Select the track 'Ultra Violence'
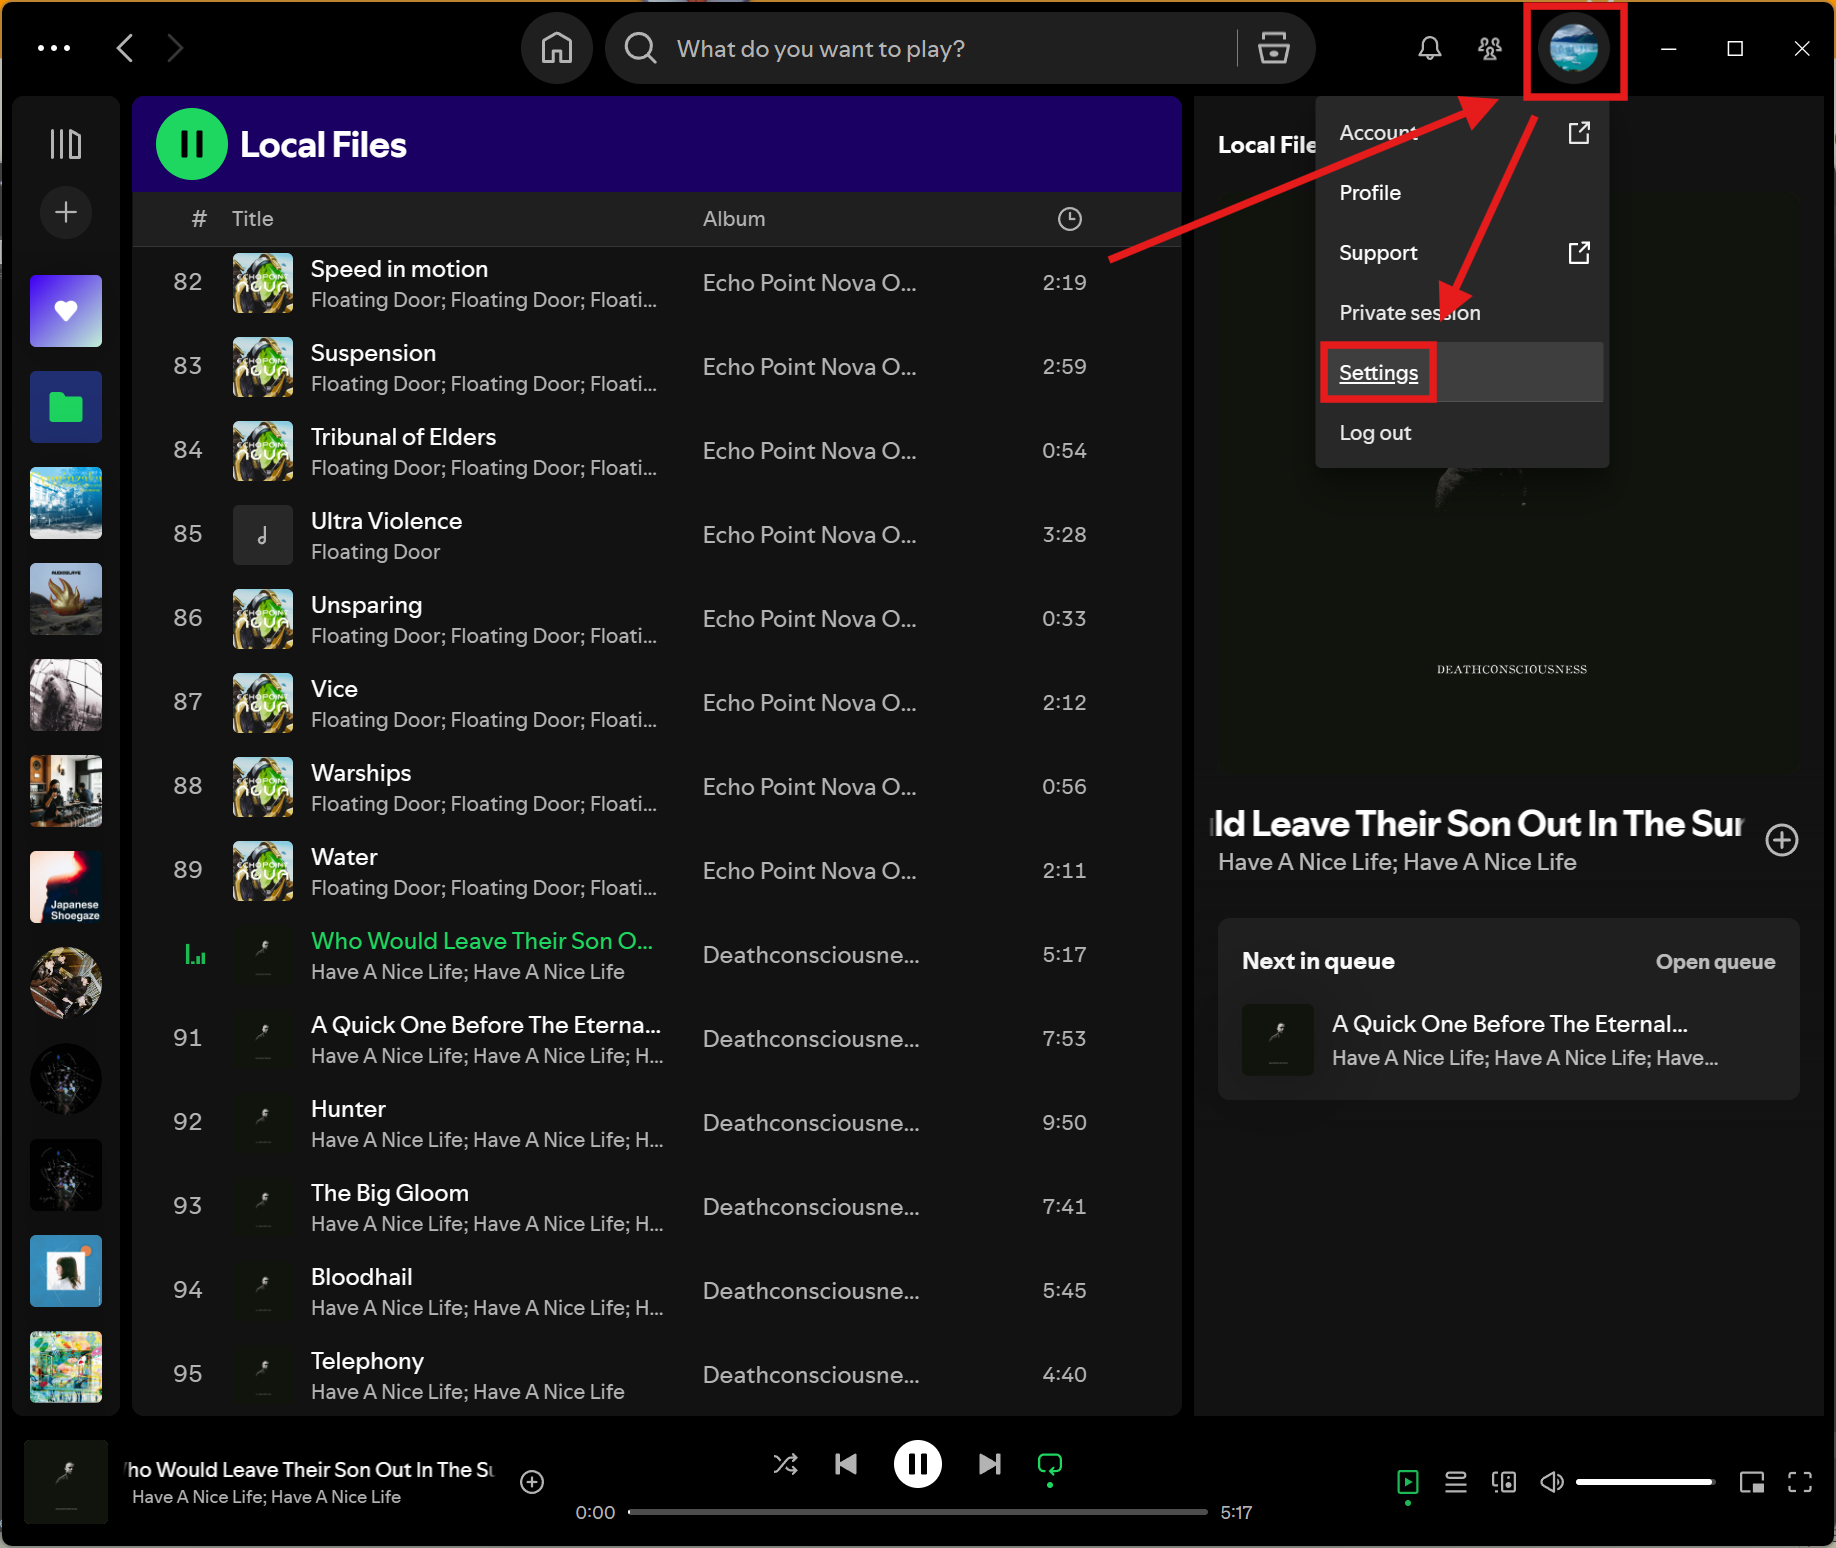 tap(656, 535)
